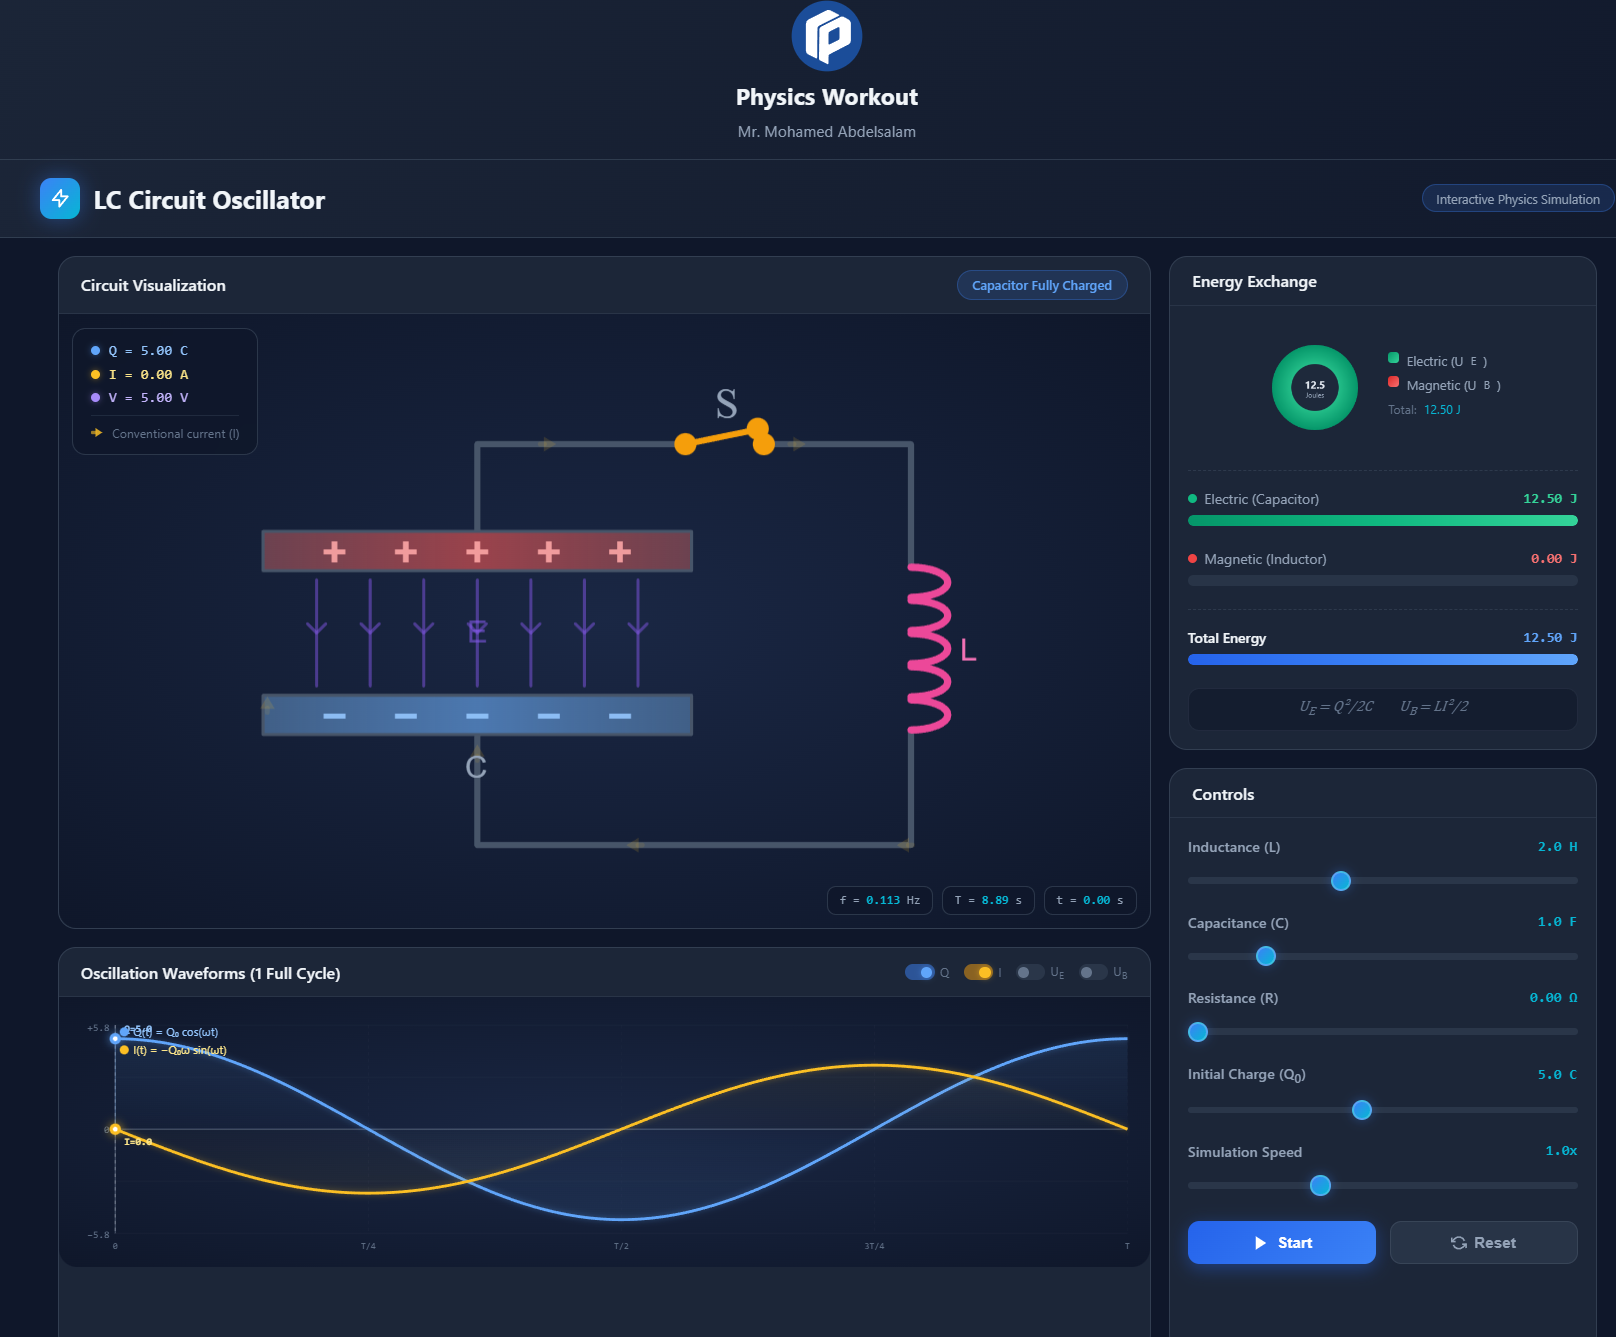Click the Interactive Physics Simulation badge
1616x1337 pixels.
(x=1517, y=199)
